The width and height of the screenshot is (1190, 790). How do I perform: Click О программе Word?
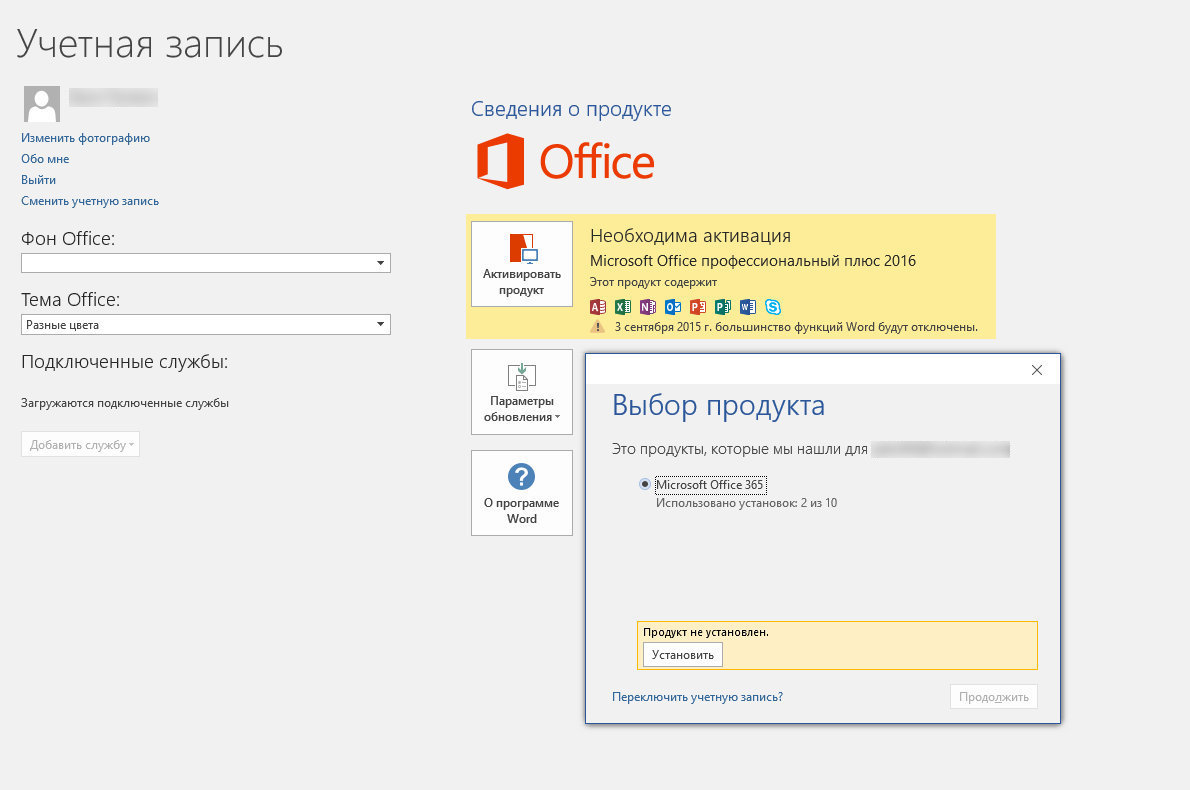coord(521,492)
